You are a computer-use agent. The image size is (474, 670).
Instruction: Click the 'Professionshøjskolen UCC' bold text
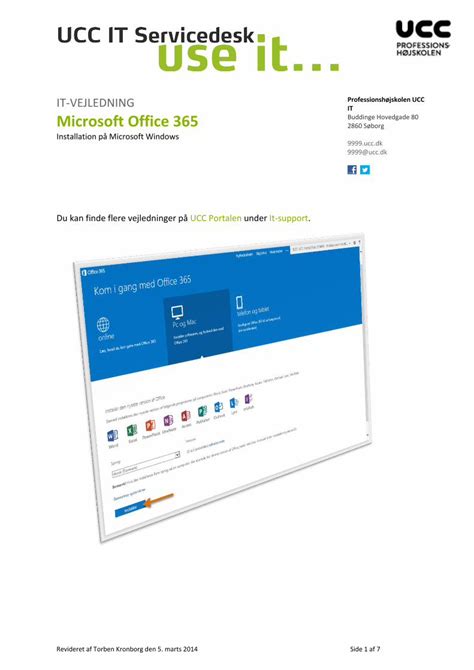tap(386, 100)
